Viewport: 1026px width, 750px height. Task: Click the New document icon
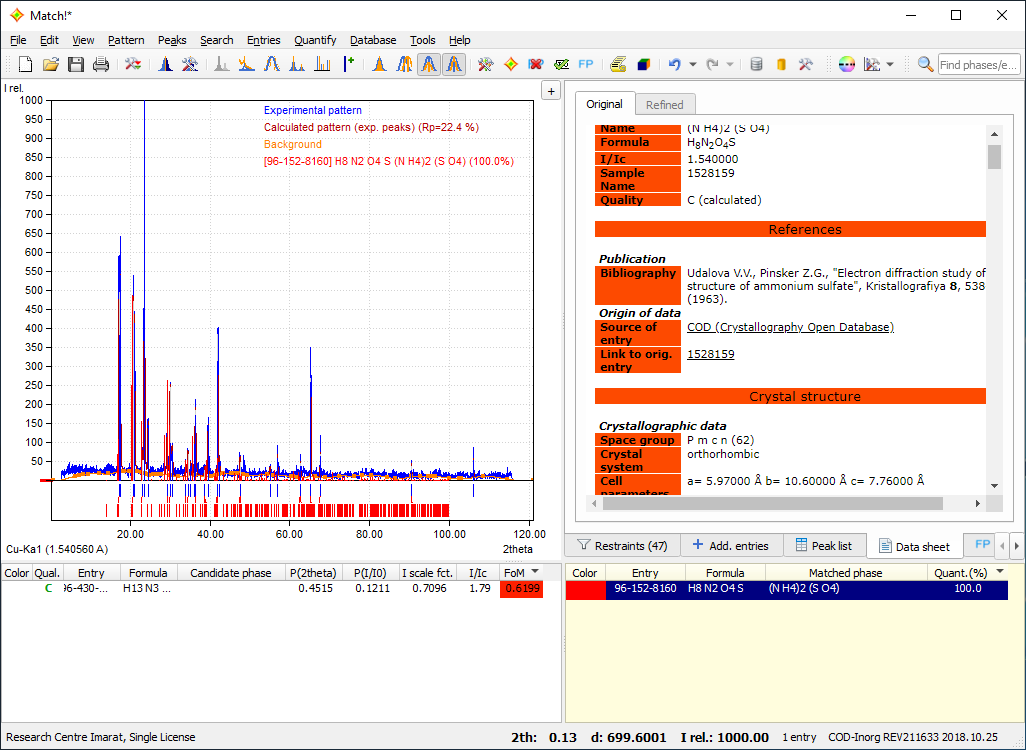click(25, 65)
